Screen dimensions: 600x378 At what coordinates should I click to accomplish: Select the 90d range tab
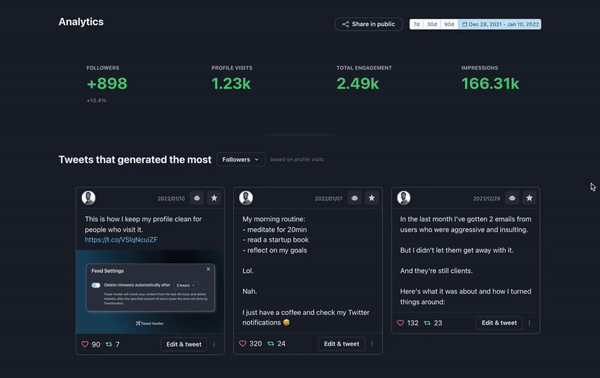[449, 24]
